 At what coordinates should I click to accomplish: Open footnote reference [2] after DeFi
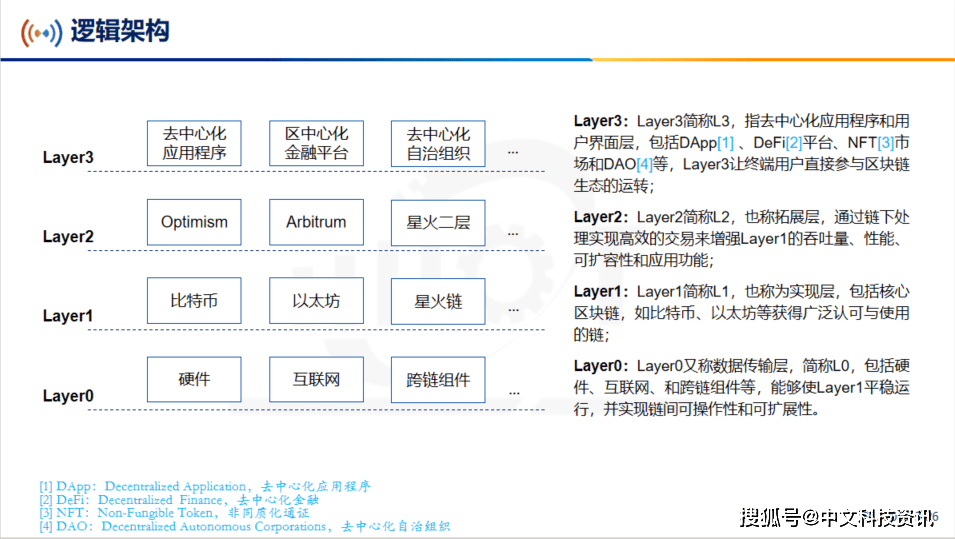pos(794,143)
